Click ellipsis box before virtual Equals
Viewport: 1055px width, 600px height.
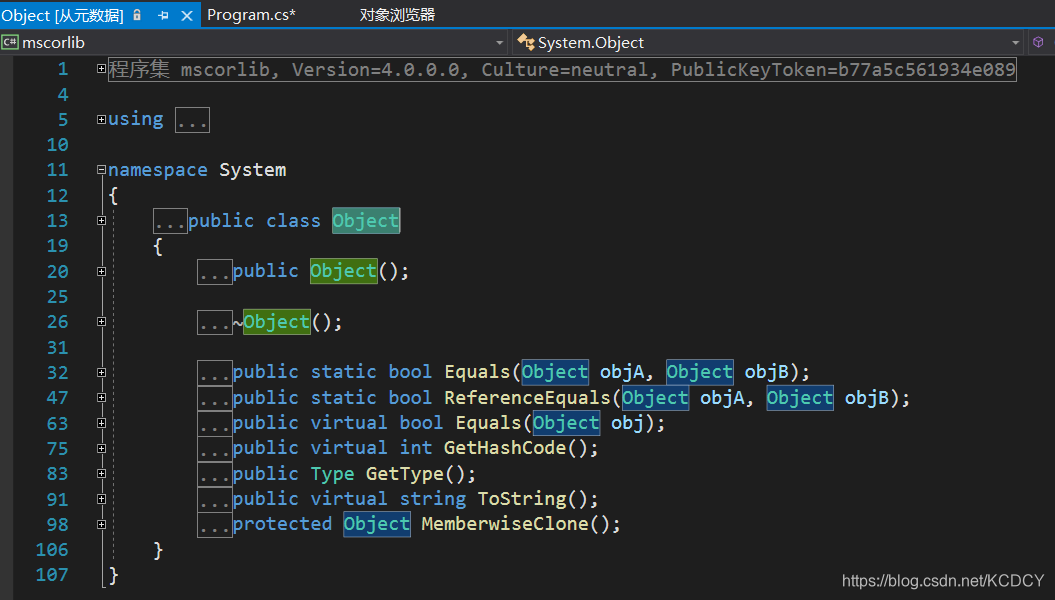(x=215, y=423)
